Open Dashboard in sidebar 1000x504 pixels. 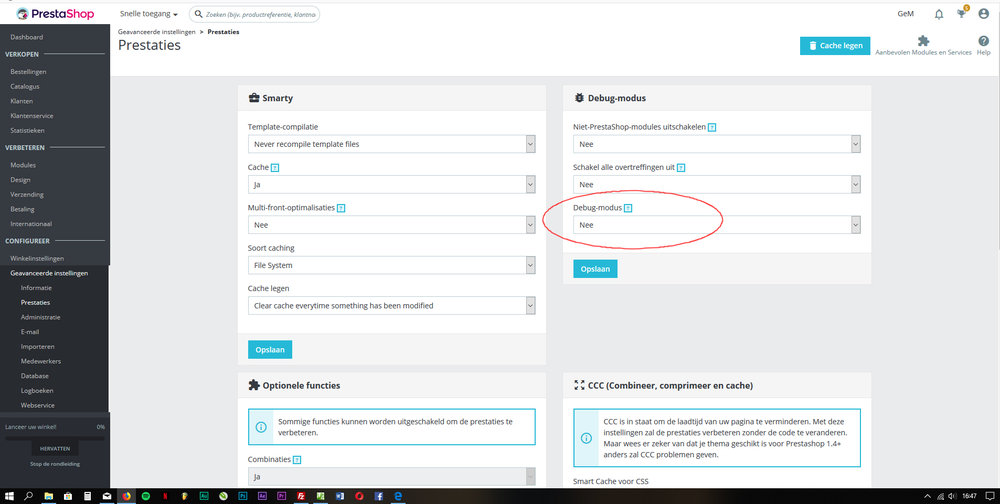coord(27,37)
